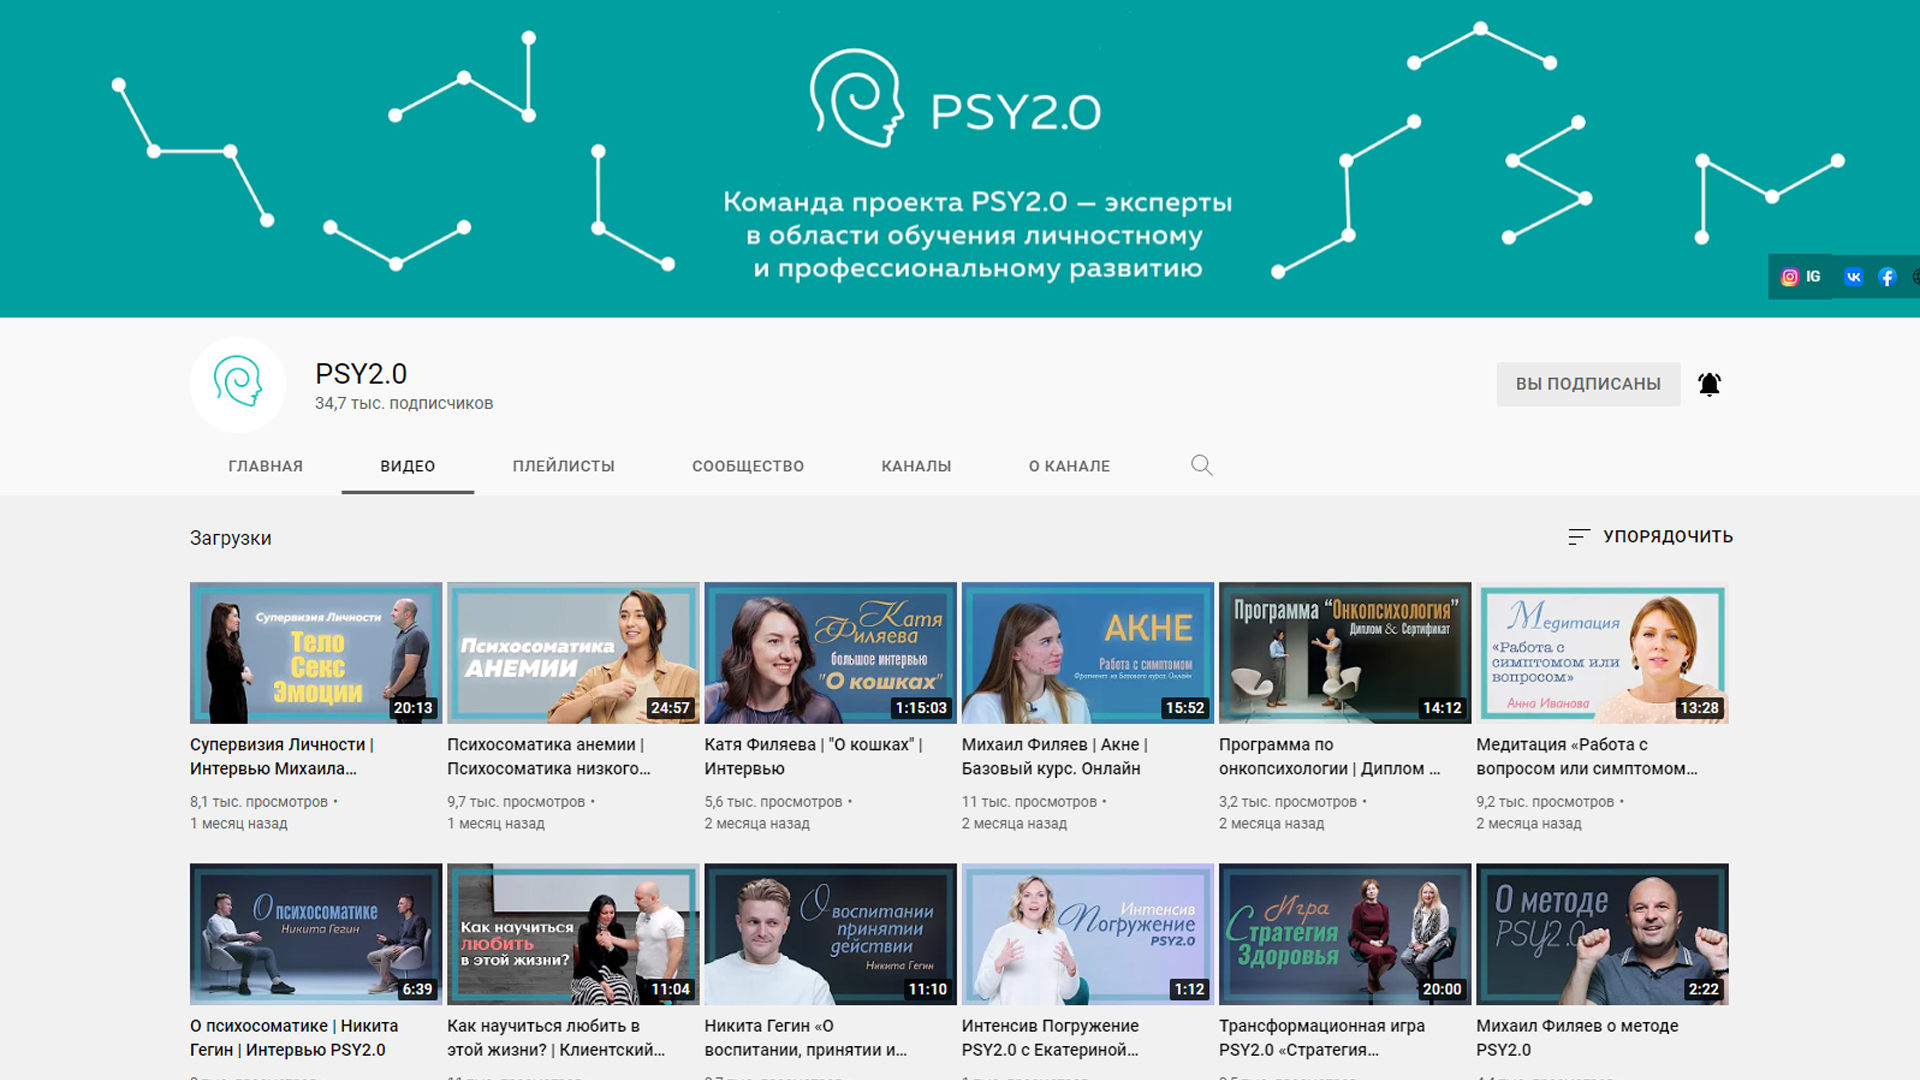
Task: Click the PSY2.0 logo in the banner
Action: click(955, 100)
